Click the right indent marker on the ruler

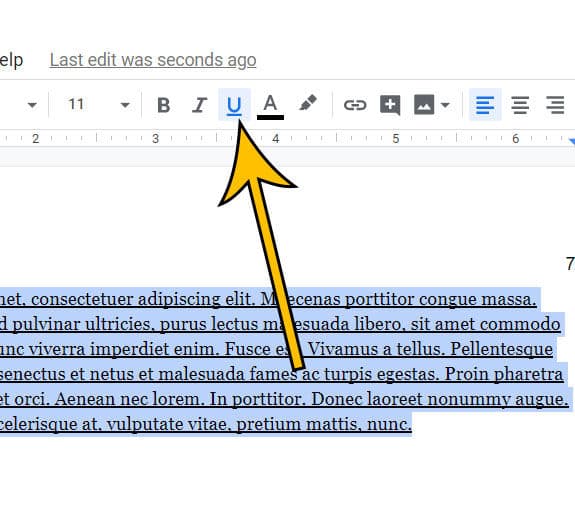572,141
